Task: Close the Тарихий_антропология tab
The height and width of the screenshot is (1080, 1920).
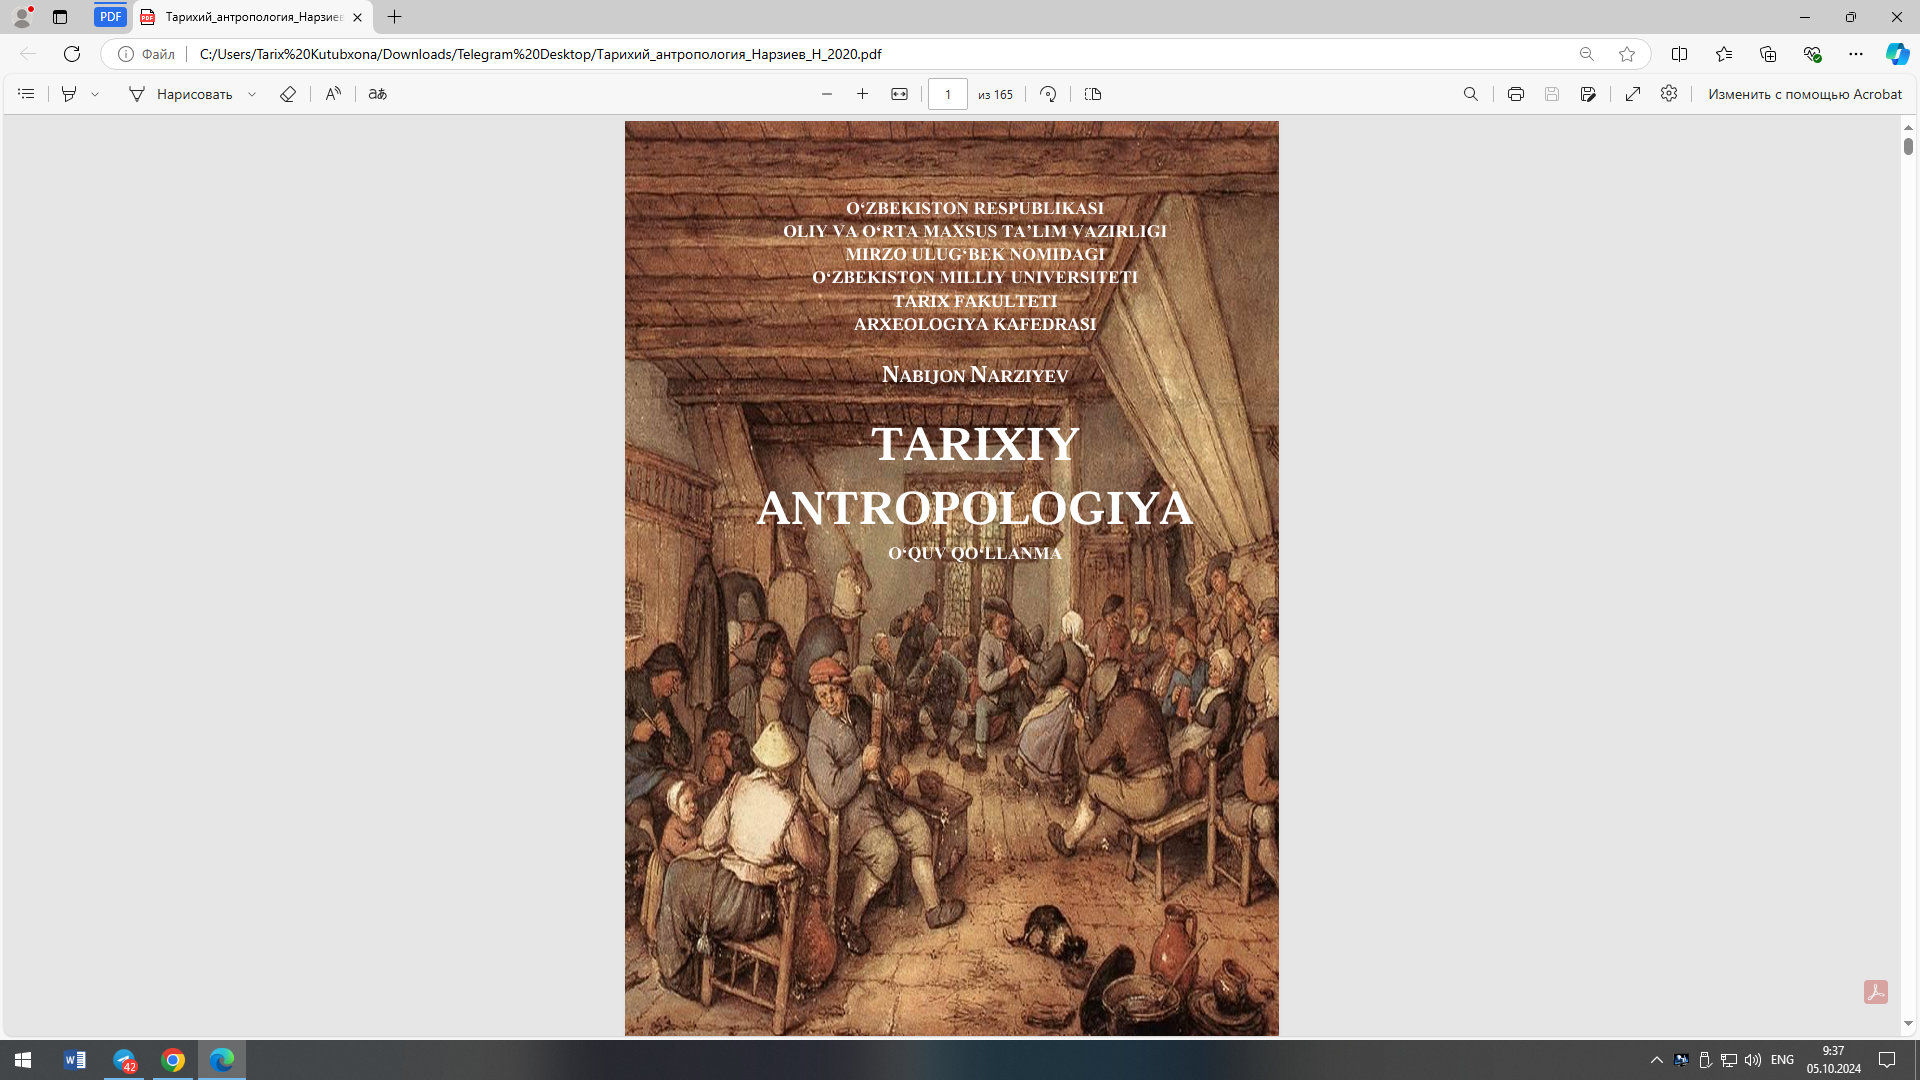Action: click(357, 17)
